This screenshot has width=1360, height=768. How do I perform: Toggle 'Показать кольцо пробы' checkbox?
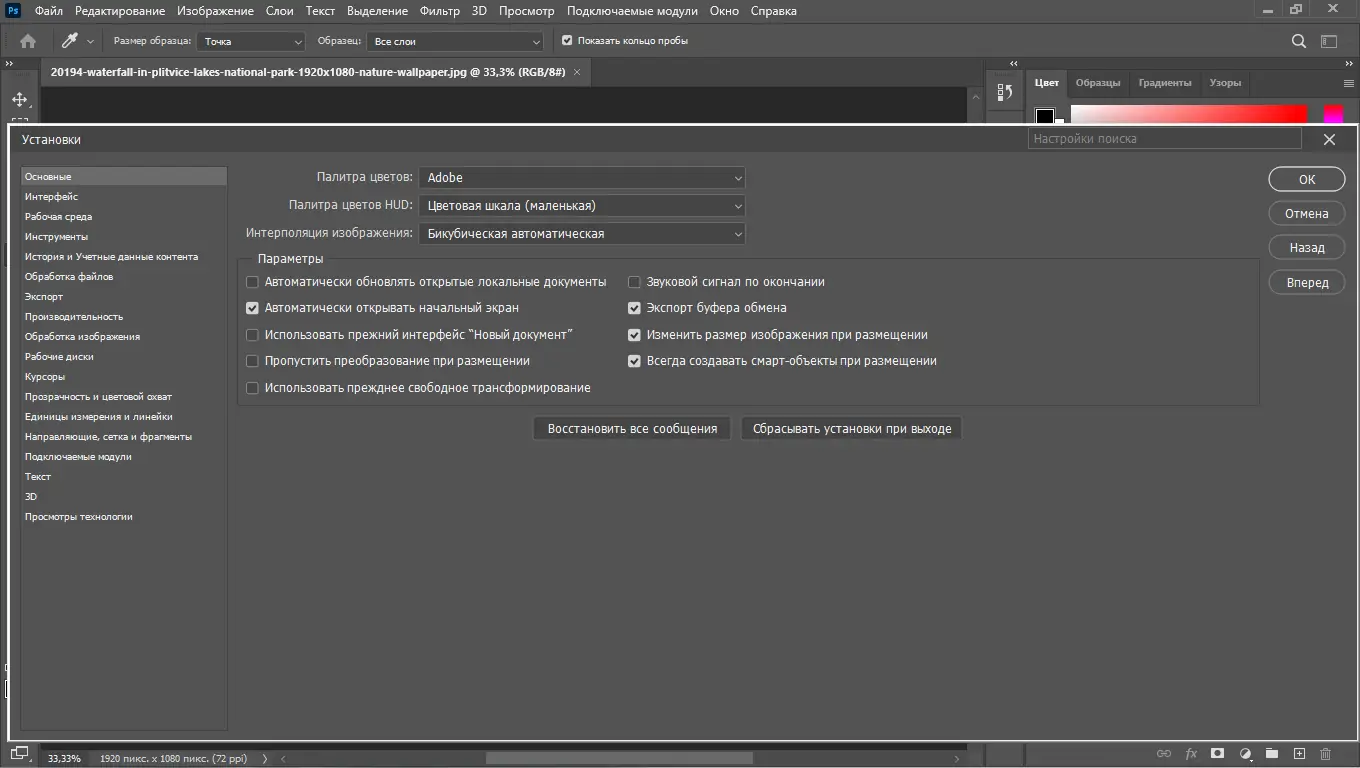tap(567, 41)
